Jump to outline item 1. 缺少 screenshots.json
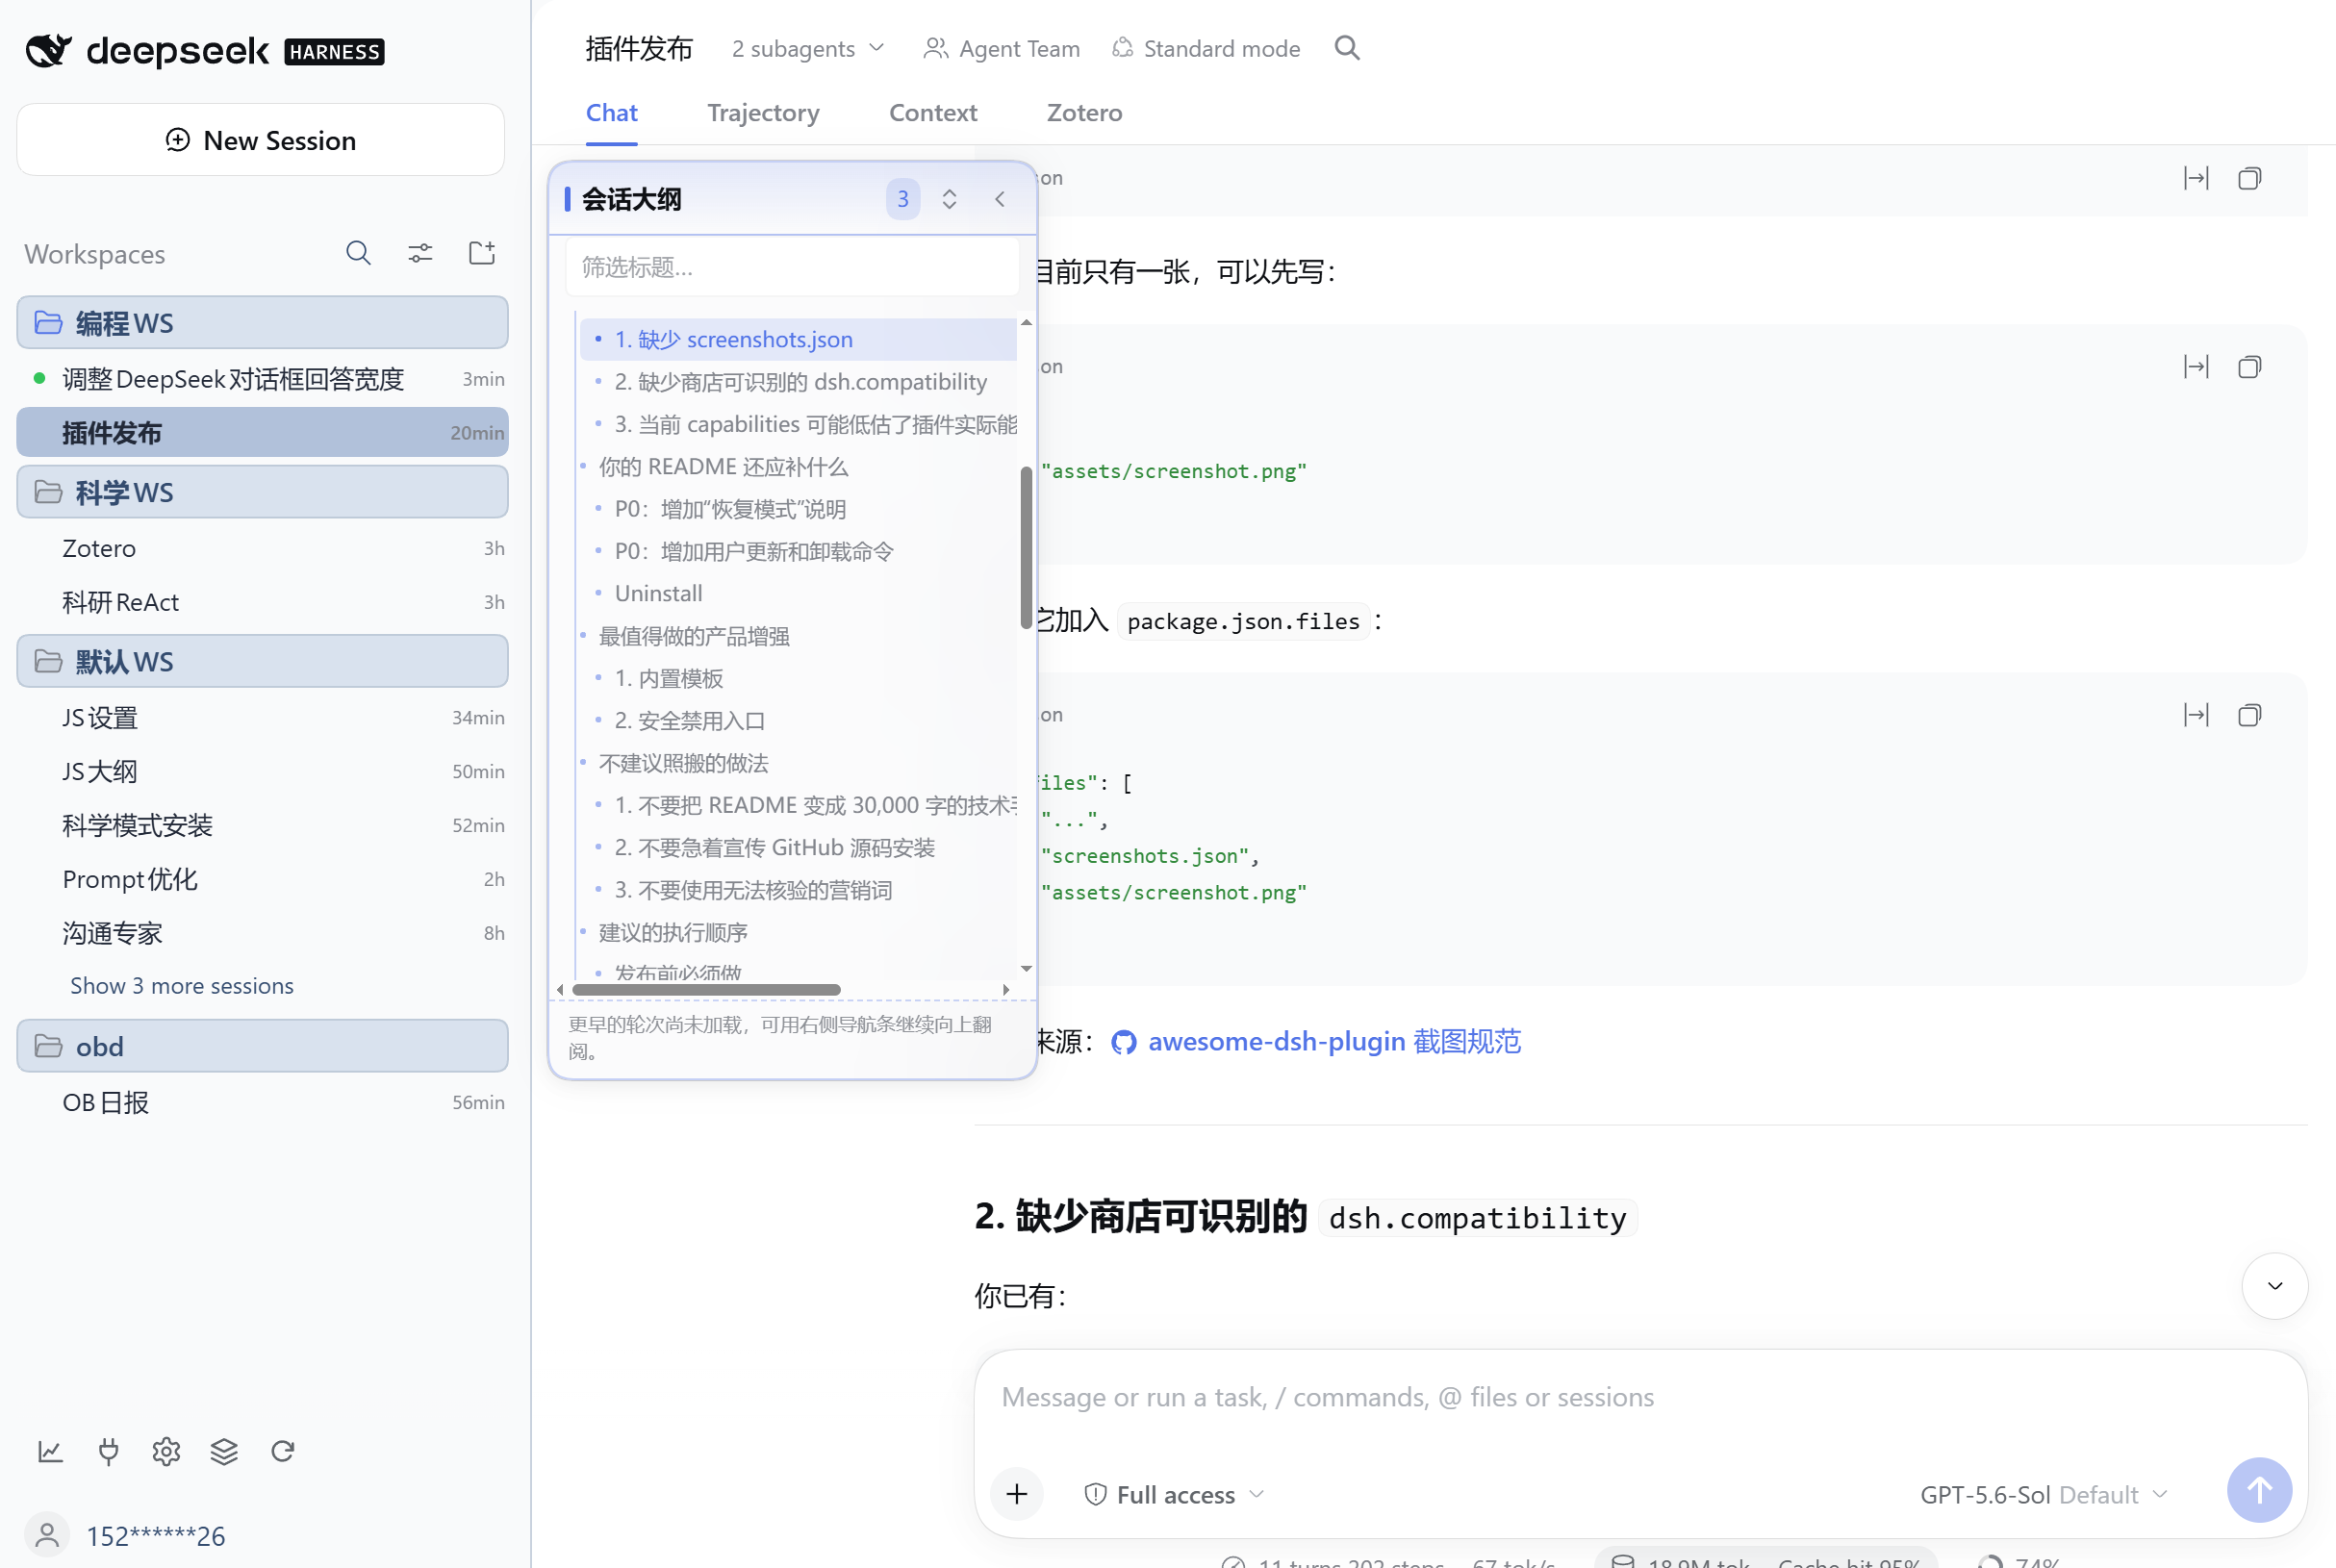The width and height of the screenshot is (2336, 1568). point(798,339)
